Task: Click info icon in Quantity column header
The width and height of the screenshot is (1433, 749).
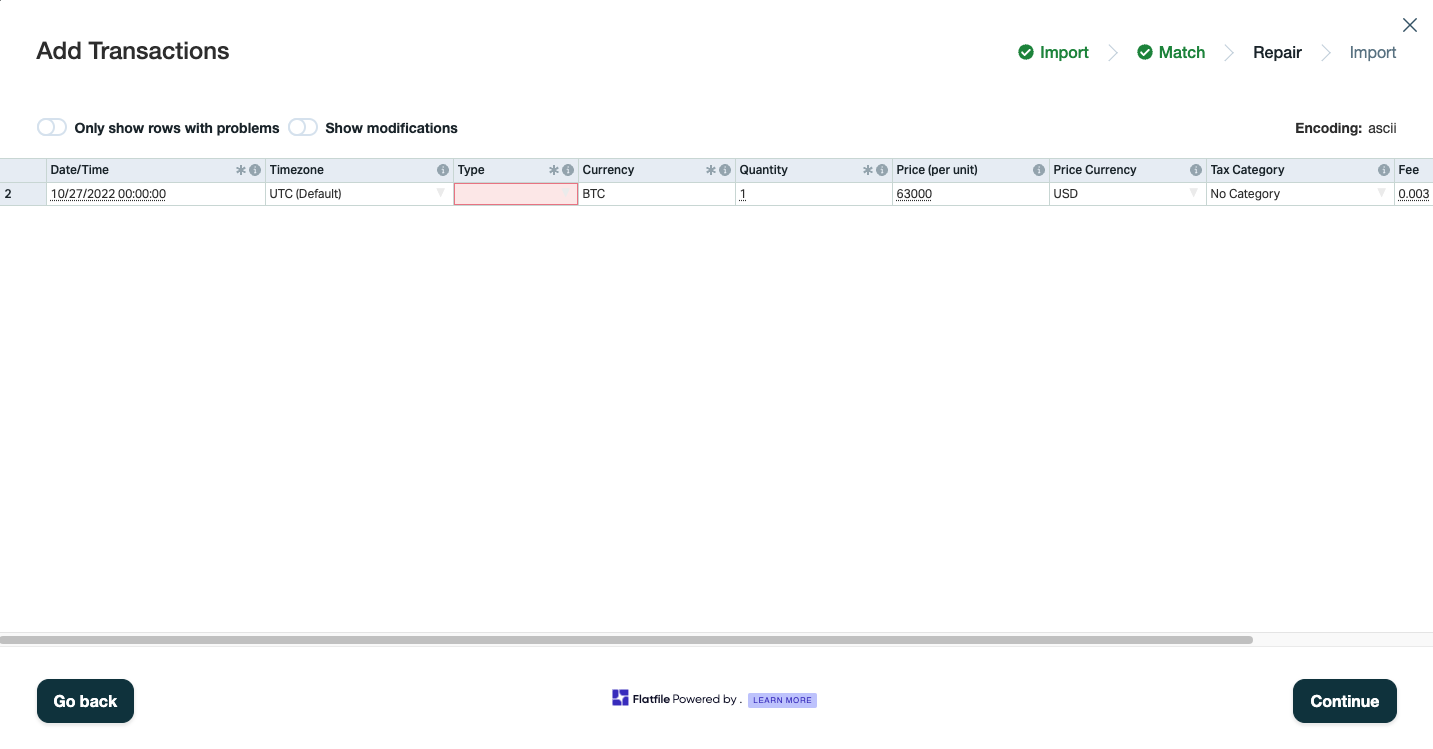Action: click(882, 170)
